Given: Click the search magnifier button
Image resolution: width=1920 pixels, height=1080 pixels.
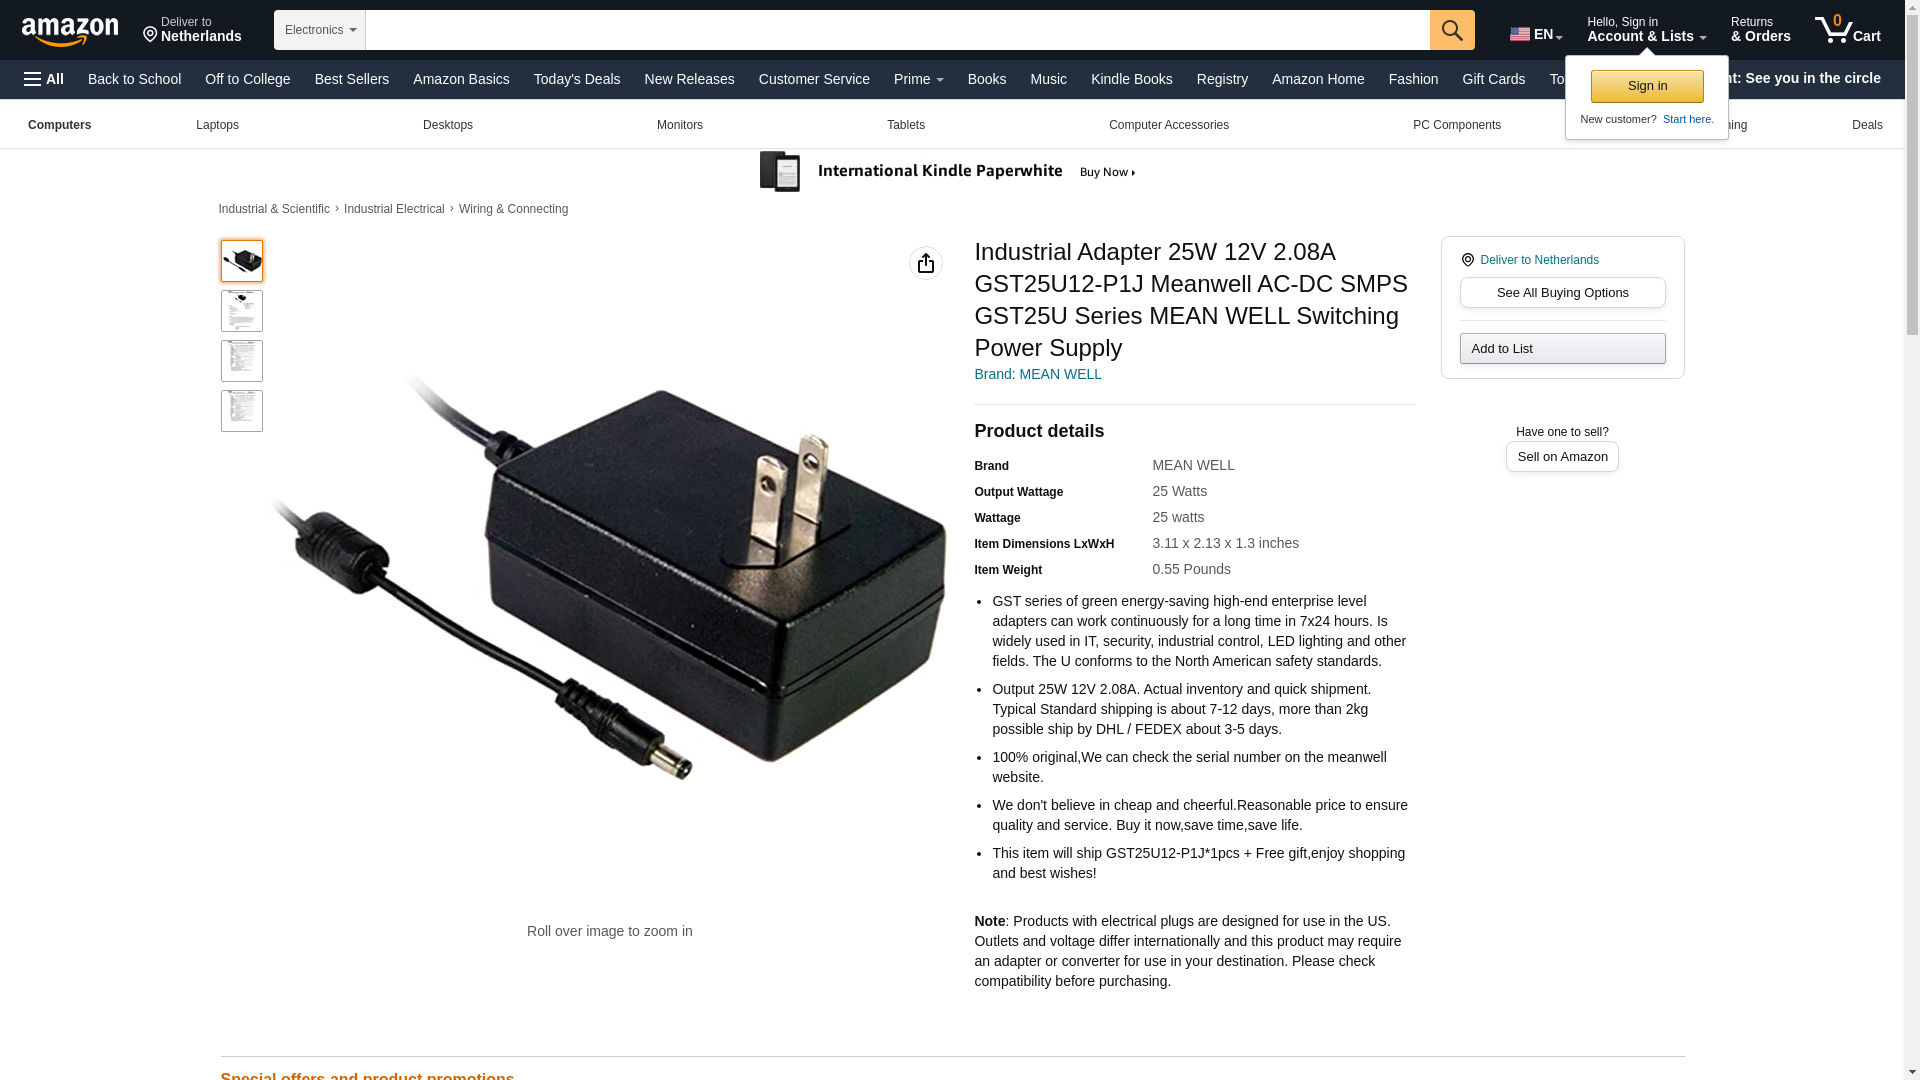Looking at the screenshot, I should (1452, 30).
